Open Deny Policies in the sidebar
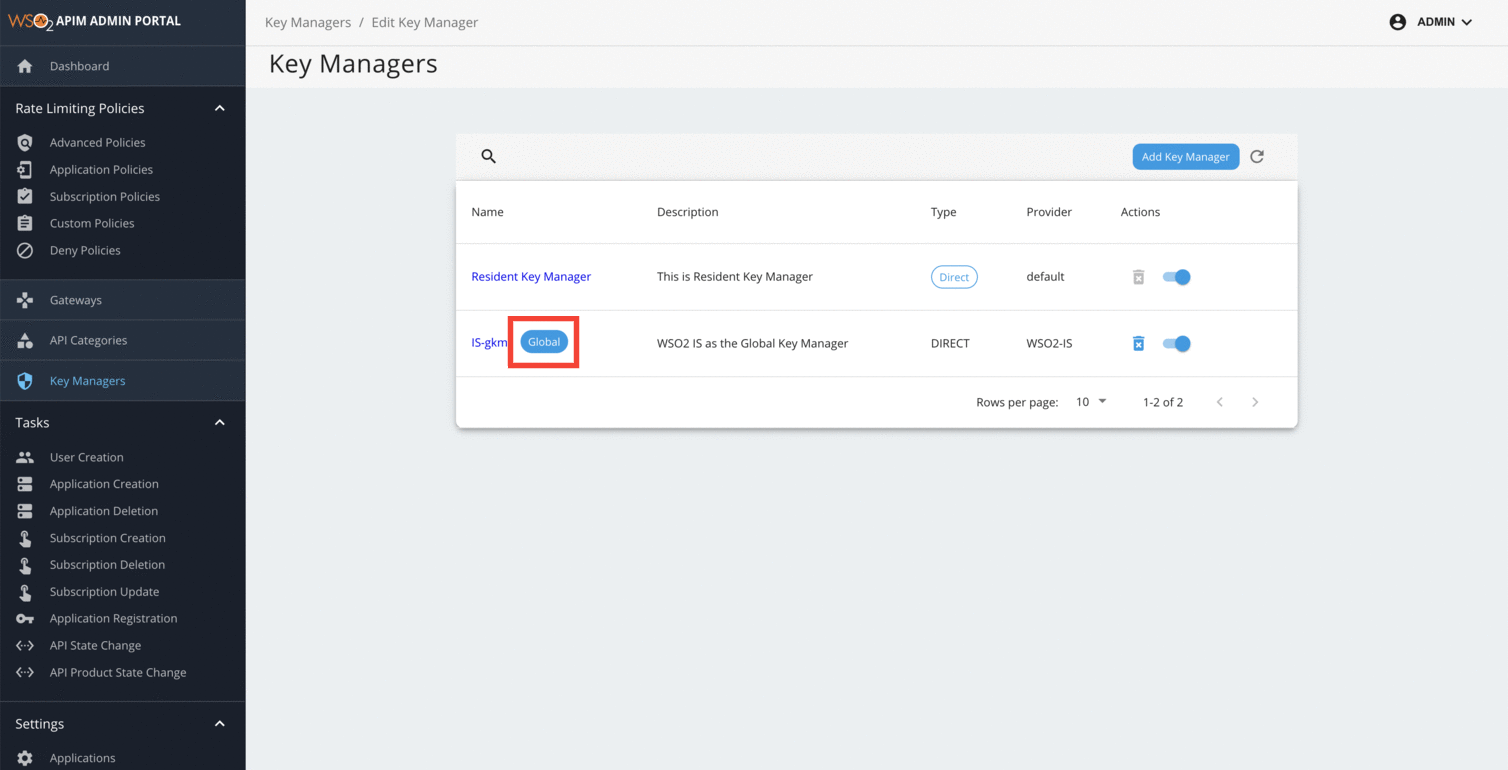Image resolution: width=1508 pixels, height=770 pixels. [87, 250]
